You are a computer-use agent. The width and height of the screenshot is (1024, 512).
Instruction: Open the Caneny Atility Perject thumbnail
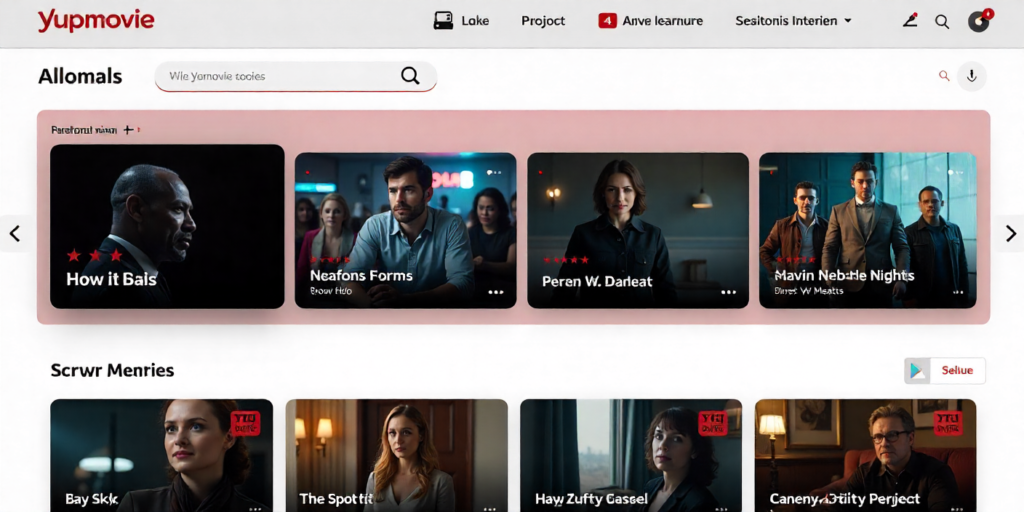[865, 455]
